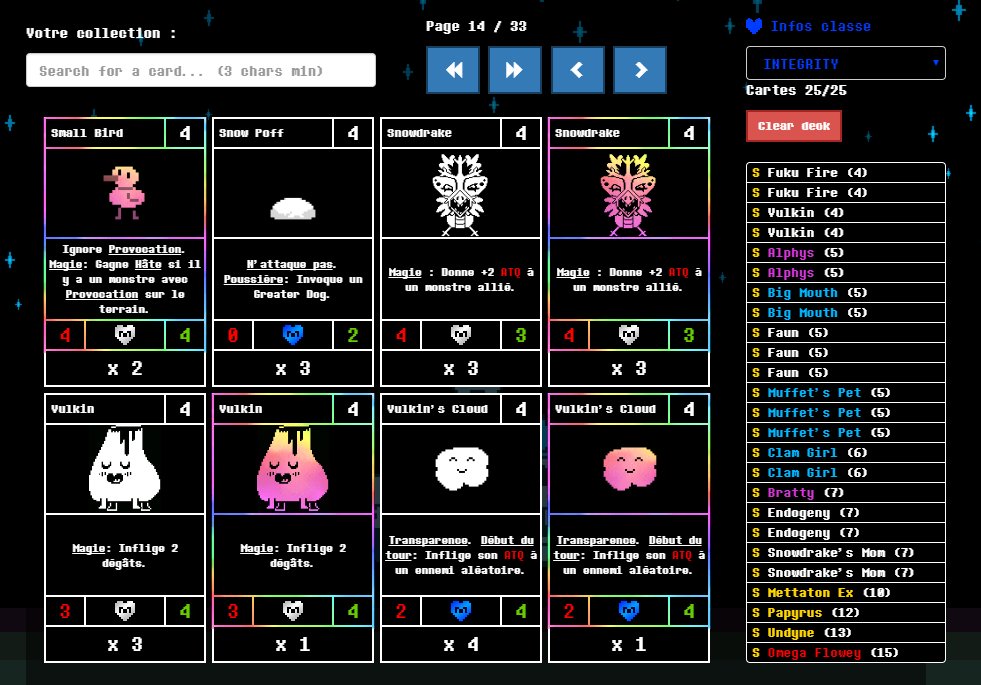The width and height of the screenshot is (981, 685).
Task: Click the blue heart on Snow Poff card
Action: [x=293, y=335]
